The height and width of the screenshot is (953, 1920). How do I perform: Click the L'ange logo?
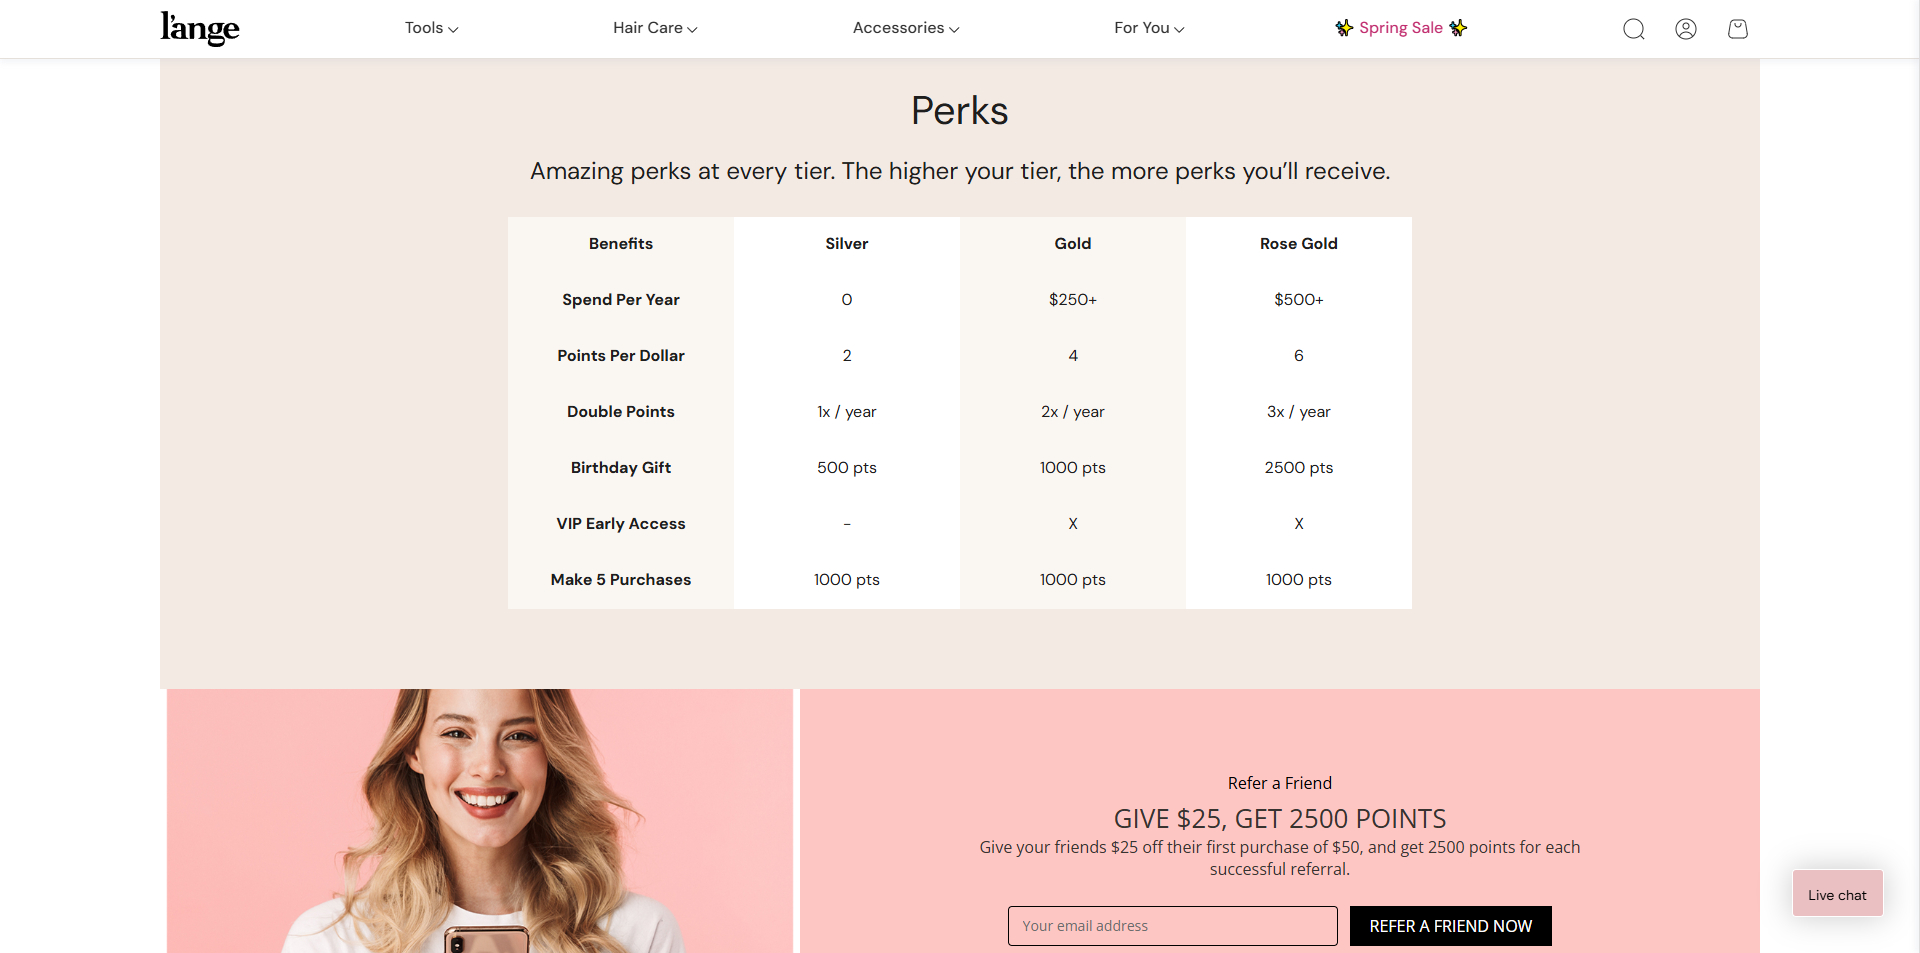tap(200, 28)
